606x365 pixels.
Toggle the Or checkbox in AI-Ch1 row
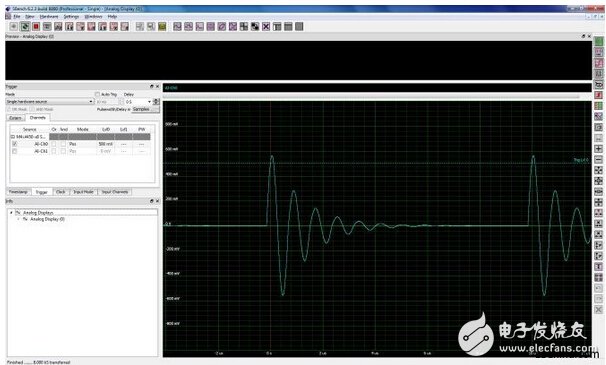click(54, 151)
